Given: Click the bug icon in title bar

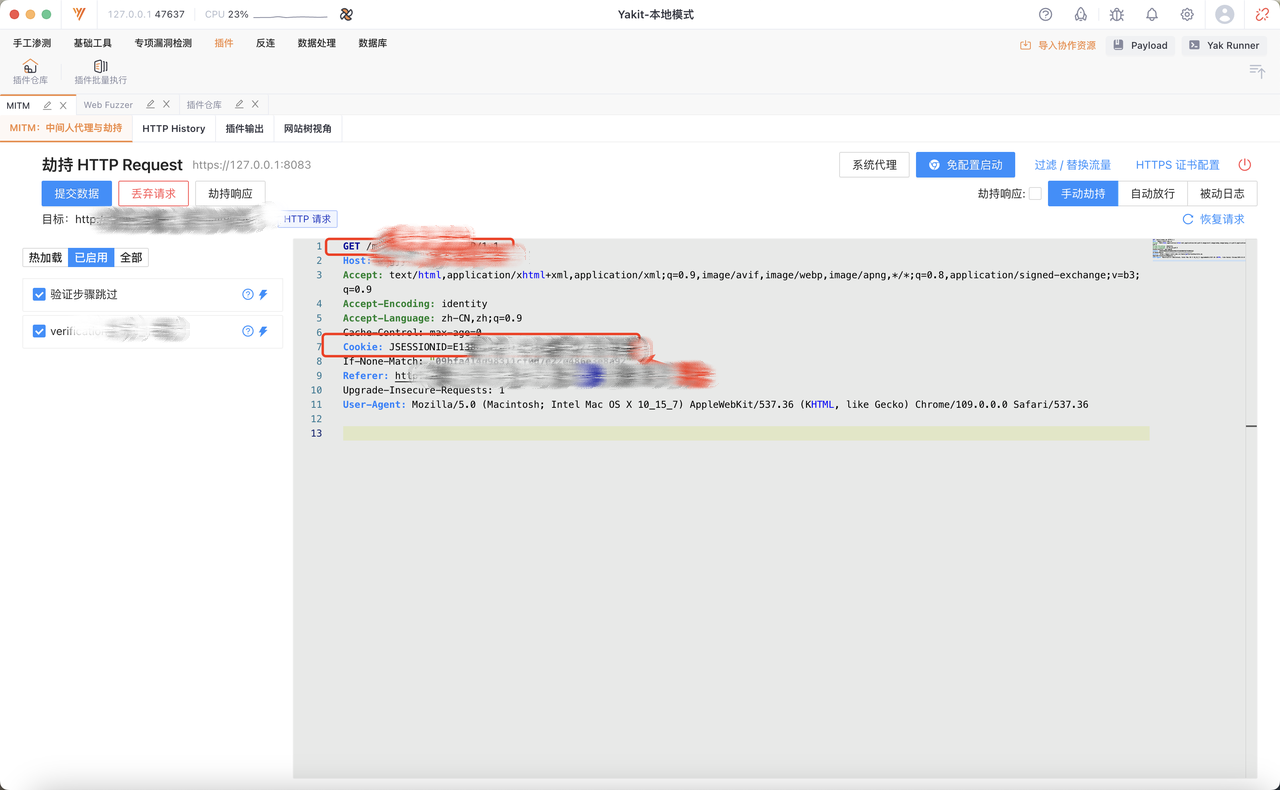Looking at the screenshot, I should click(1116, 15).
